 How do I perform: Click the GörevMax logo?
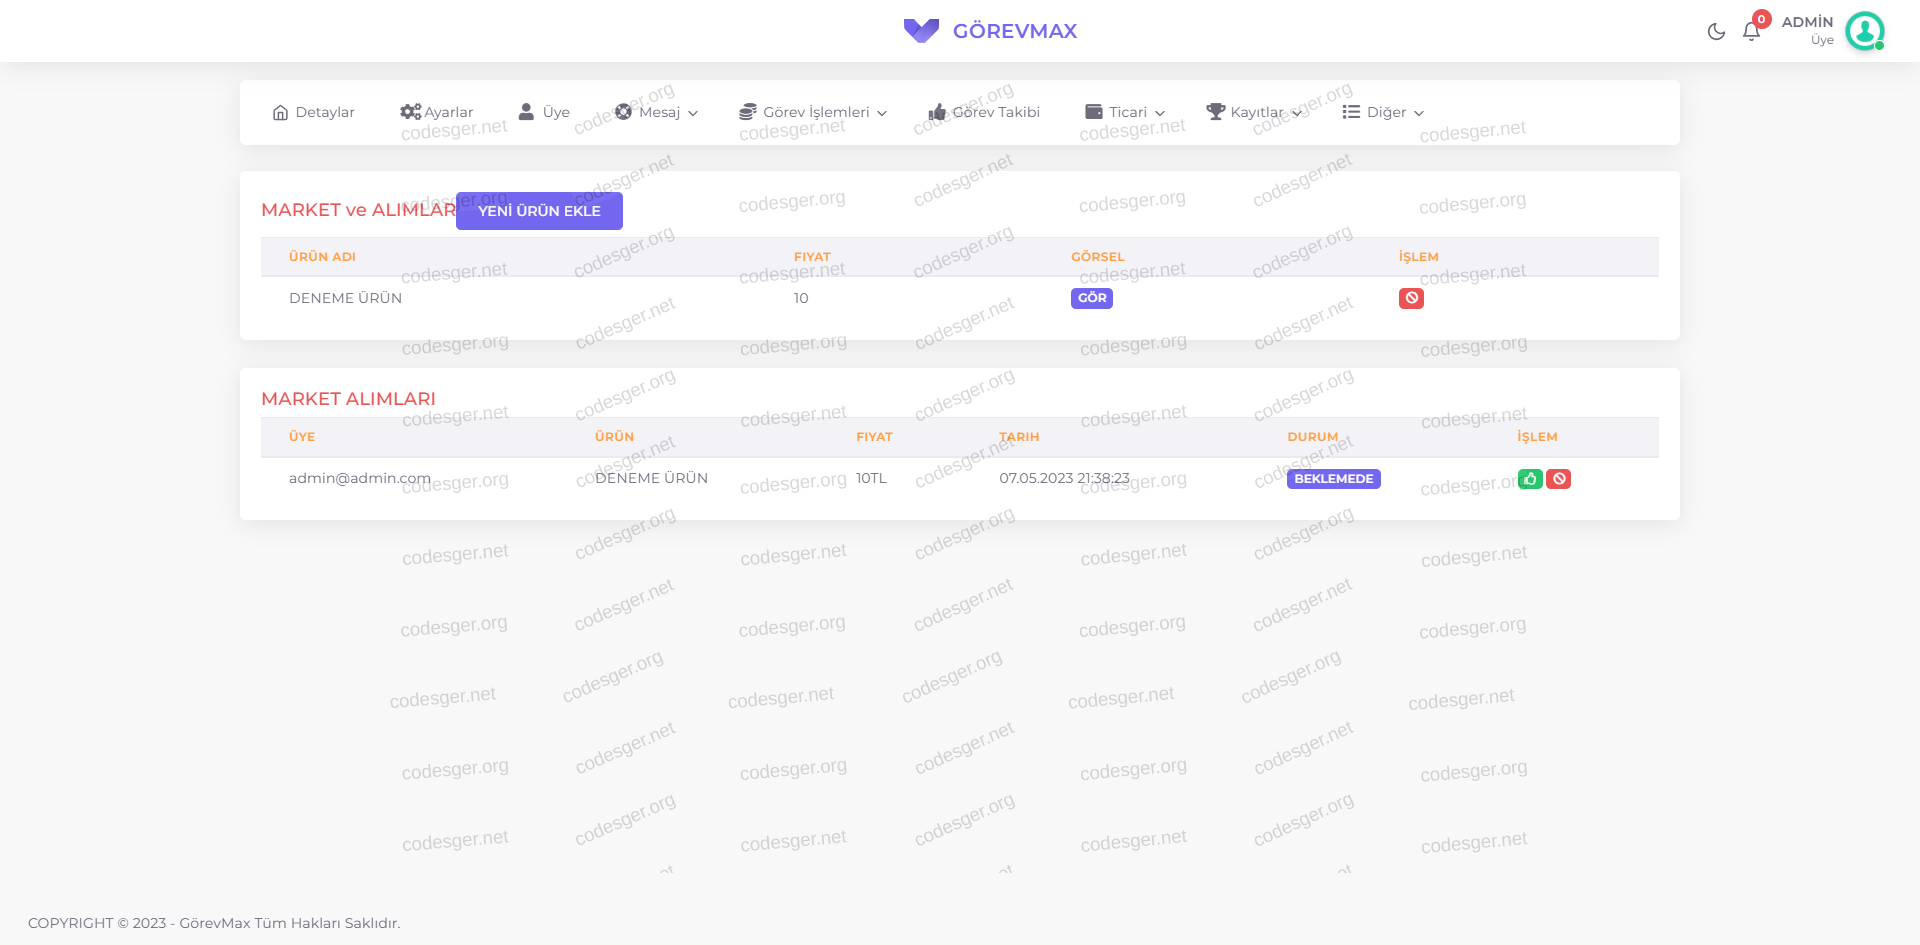[x=990, y=31]
